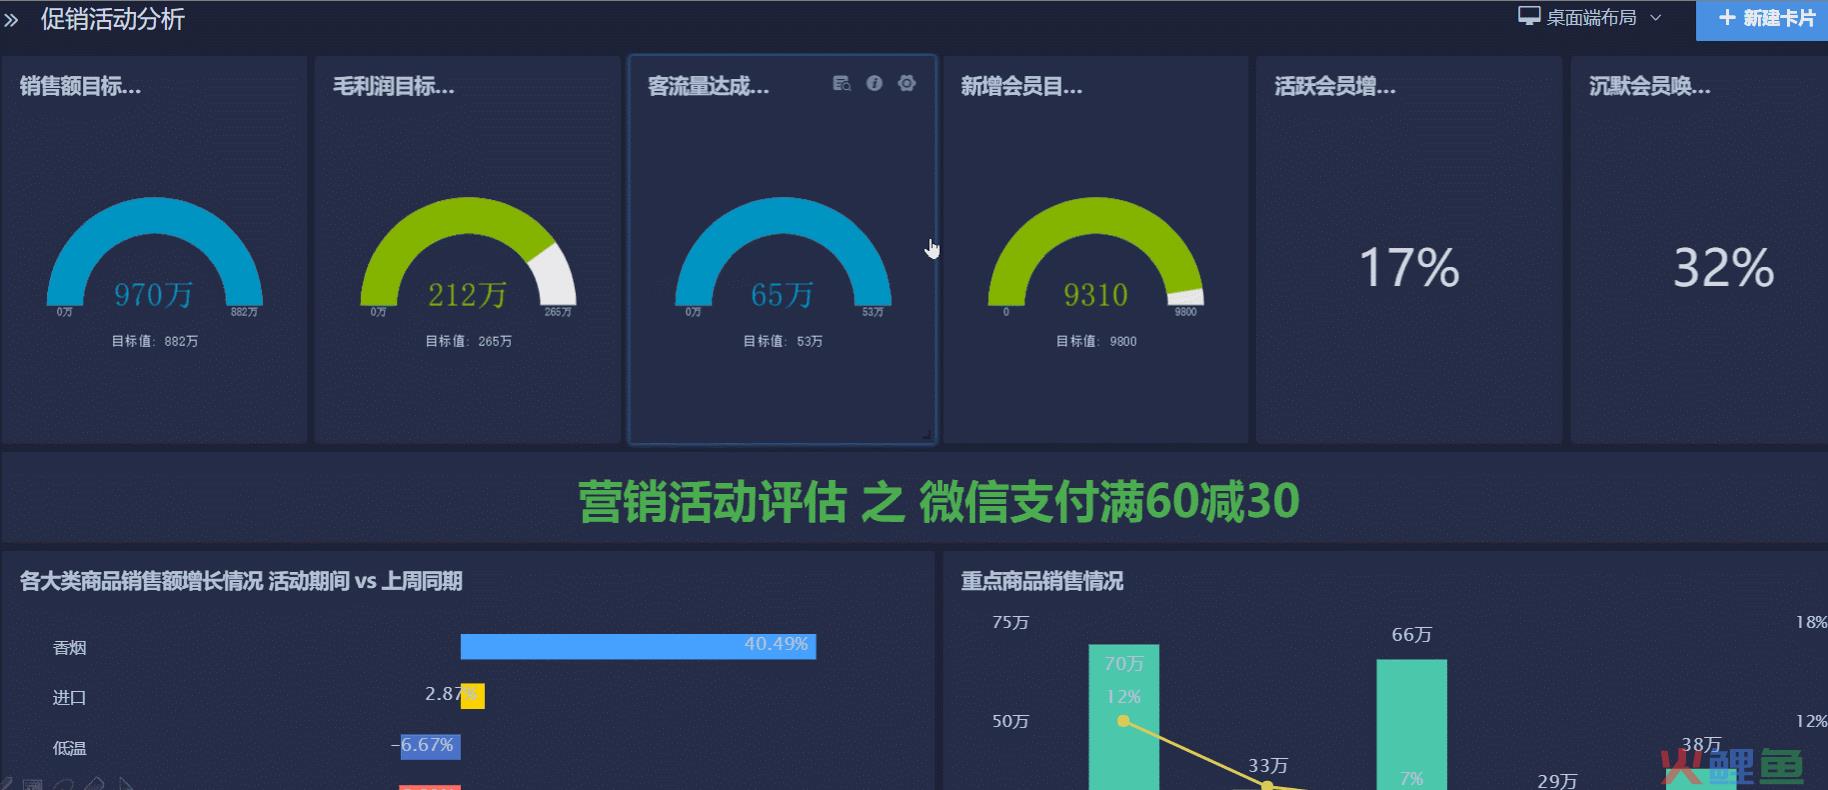Click the 50万 axis label
This screenshot has width=1828, height=790.
tap(1010, 721)
